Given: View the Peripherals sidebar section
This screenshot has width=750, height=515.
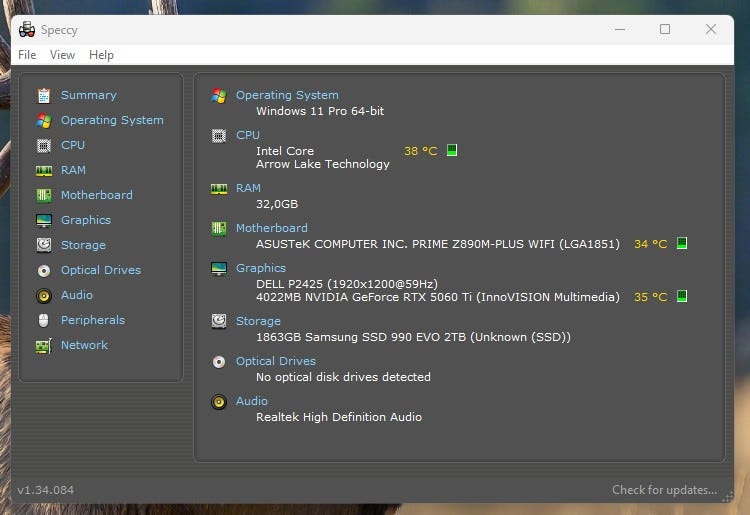Looking at the screenshot, I should pos(93,320).
